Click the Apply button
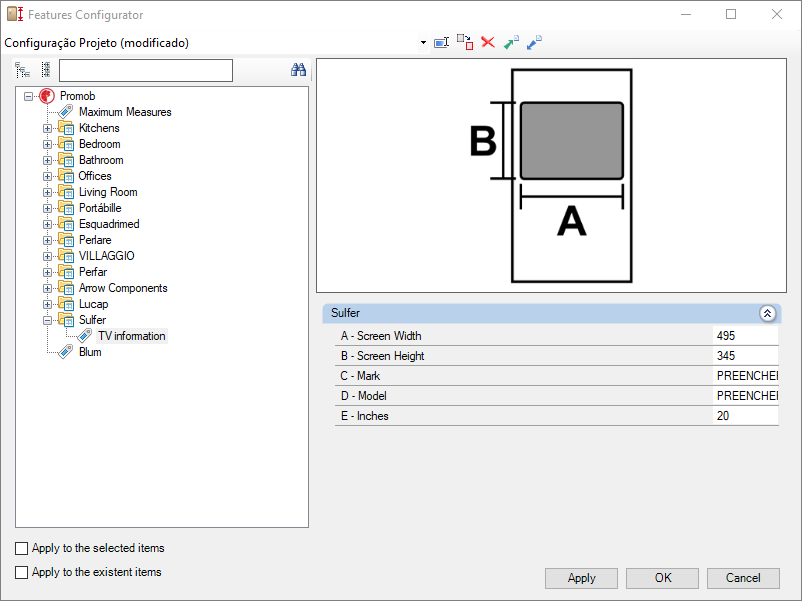Screen dimensions: 802x601 (581, 578)
